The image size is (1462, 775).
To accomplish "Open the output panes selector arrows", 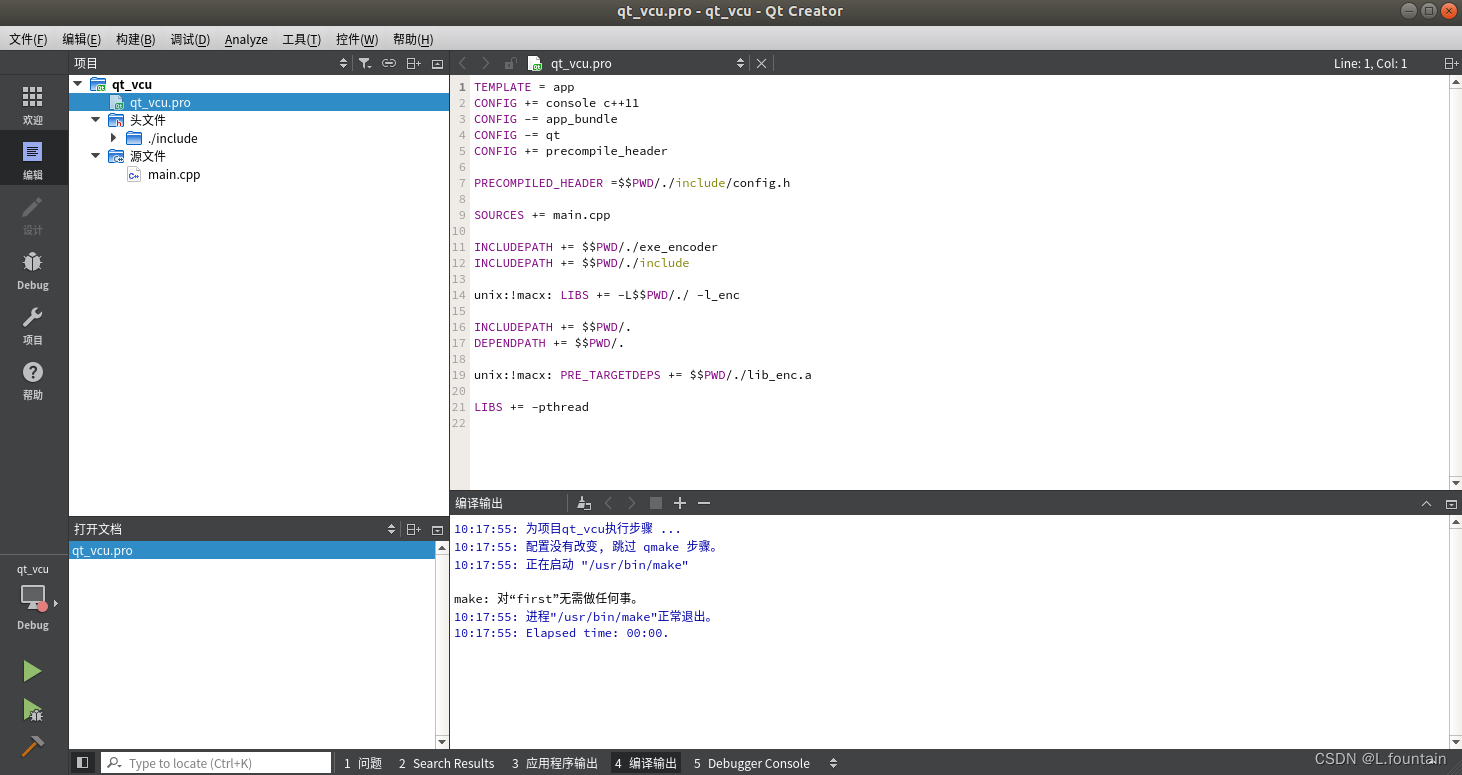I will point(833,763).
